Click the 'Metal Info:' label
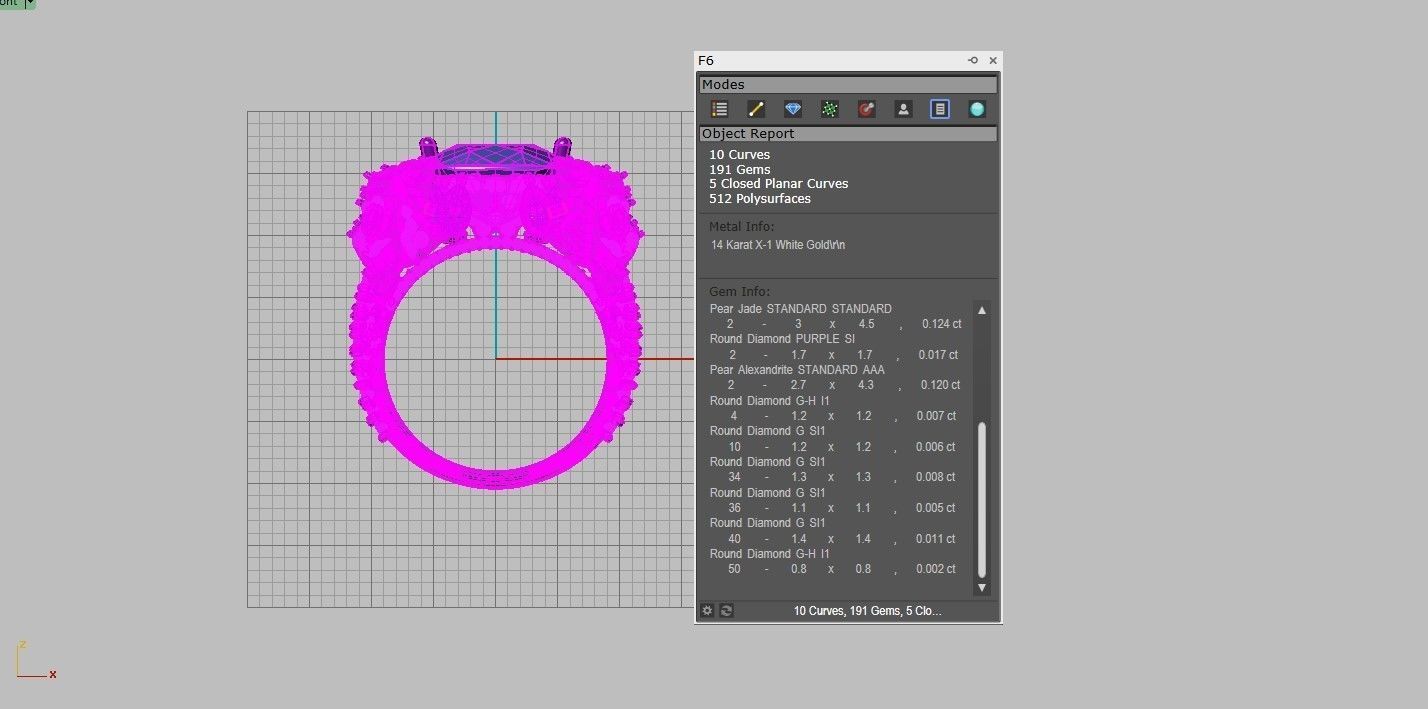Image resolution: width=1428 pixels, height=709 pixels. pos(742,227)
